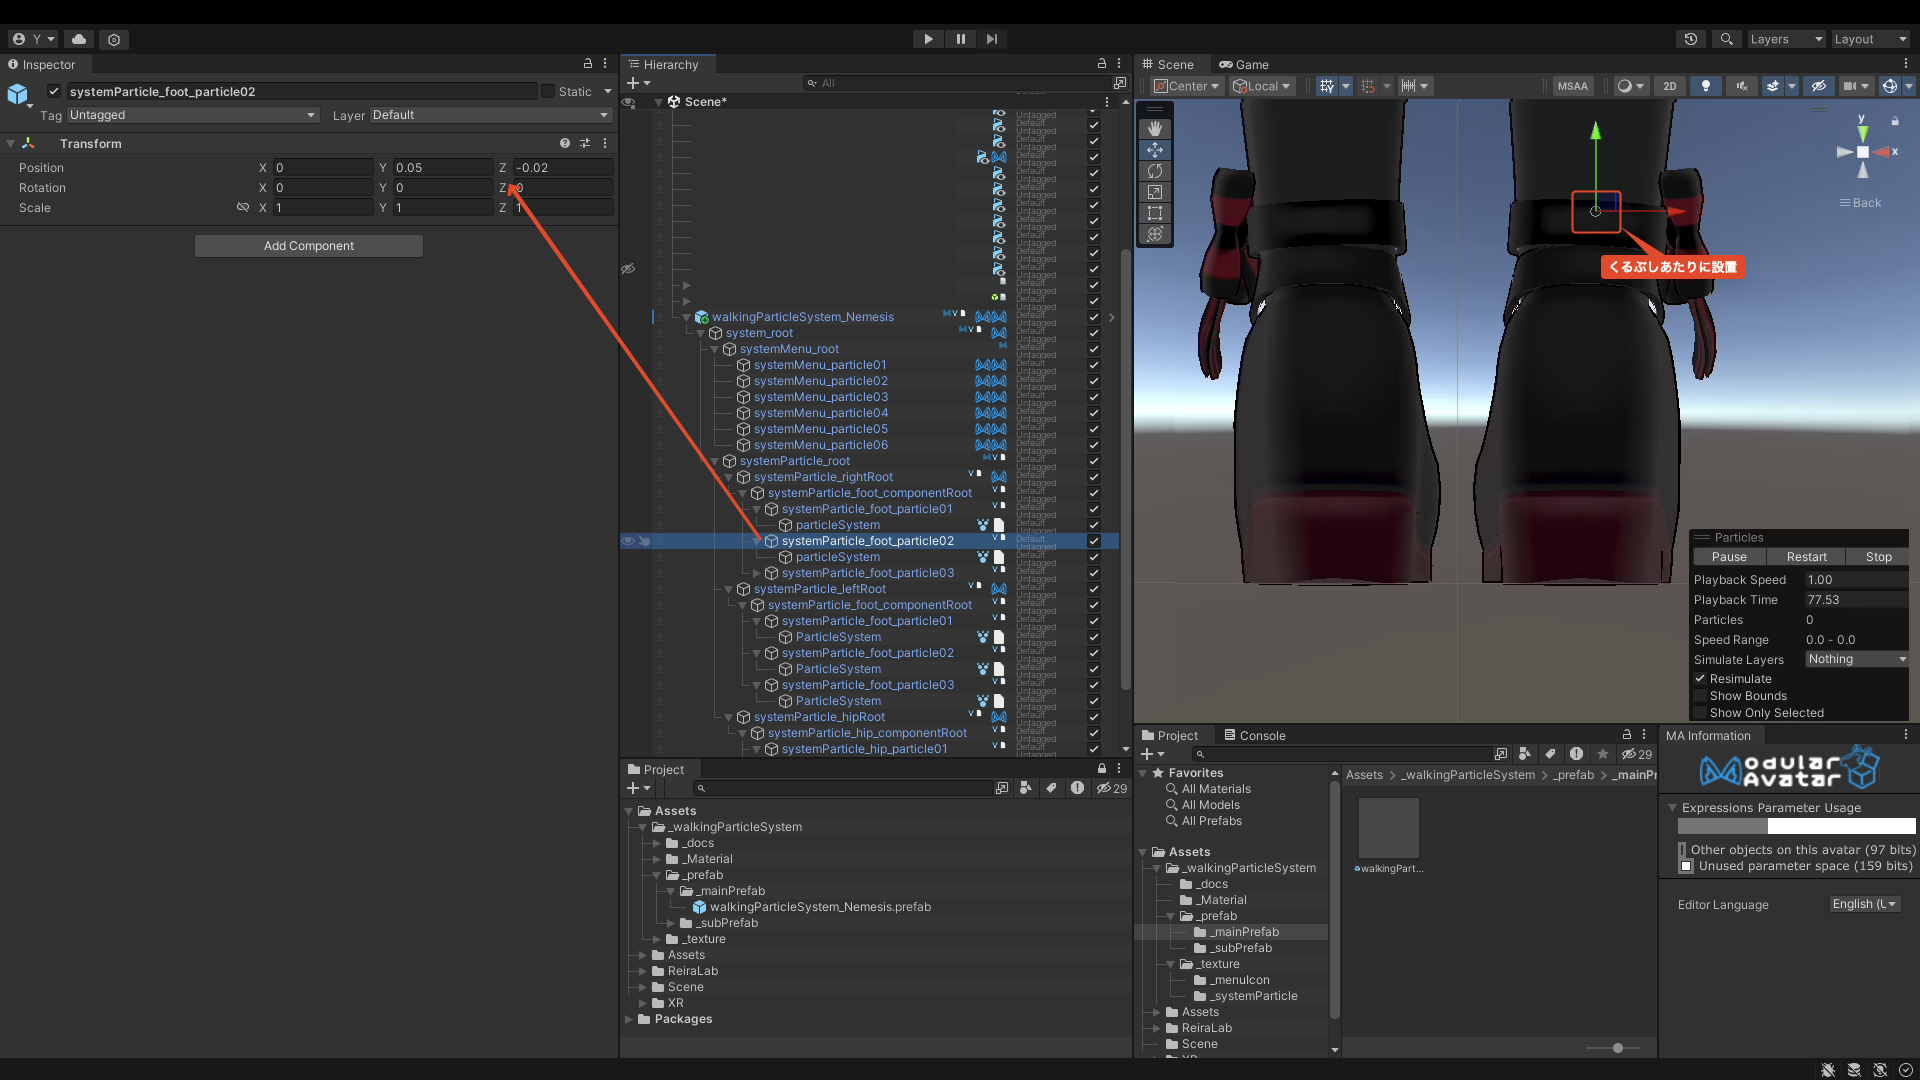Switch to the Game tab
This screenshot has height=1080, width=1920.
[1243, 64]
